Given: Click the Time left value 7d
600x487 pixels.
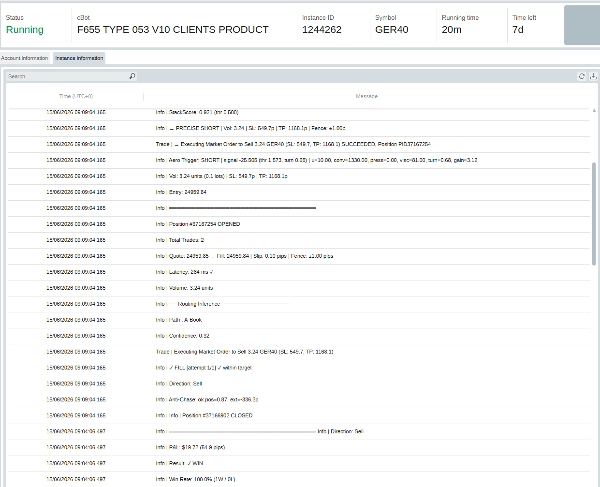Looking at the screenshot, I should click(518, 30).
